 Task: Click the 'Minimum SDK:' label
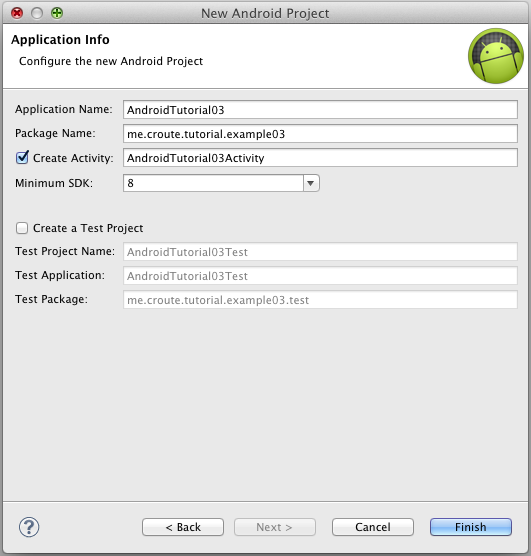[54, 183]
